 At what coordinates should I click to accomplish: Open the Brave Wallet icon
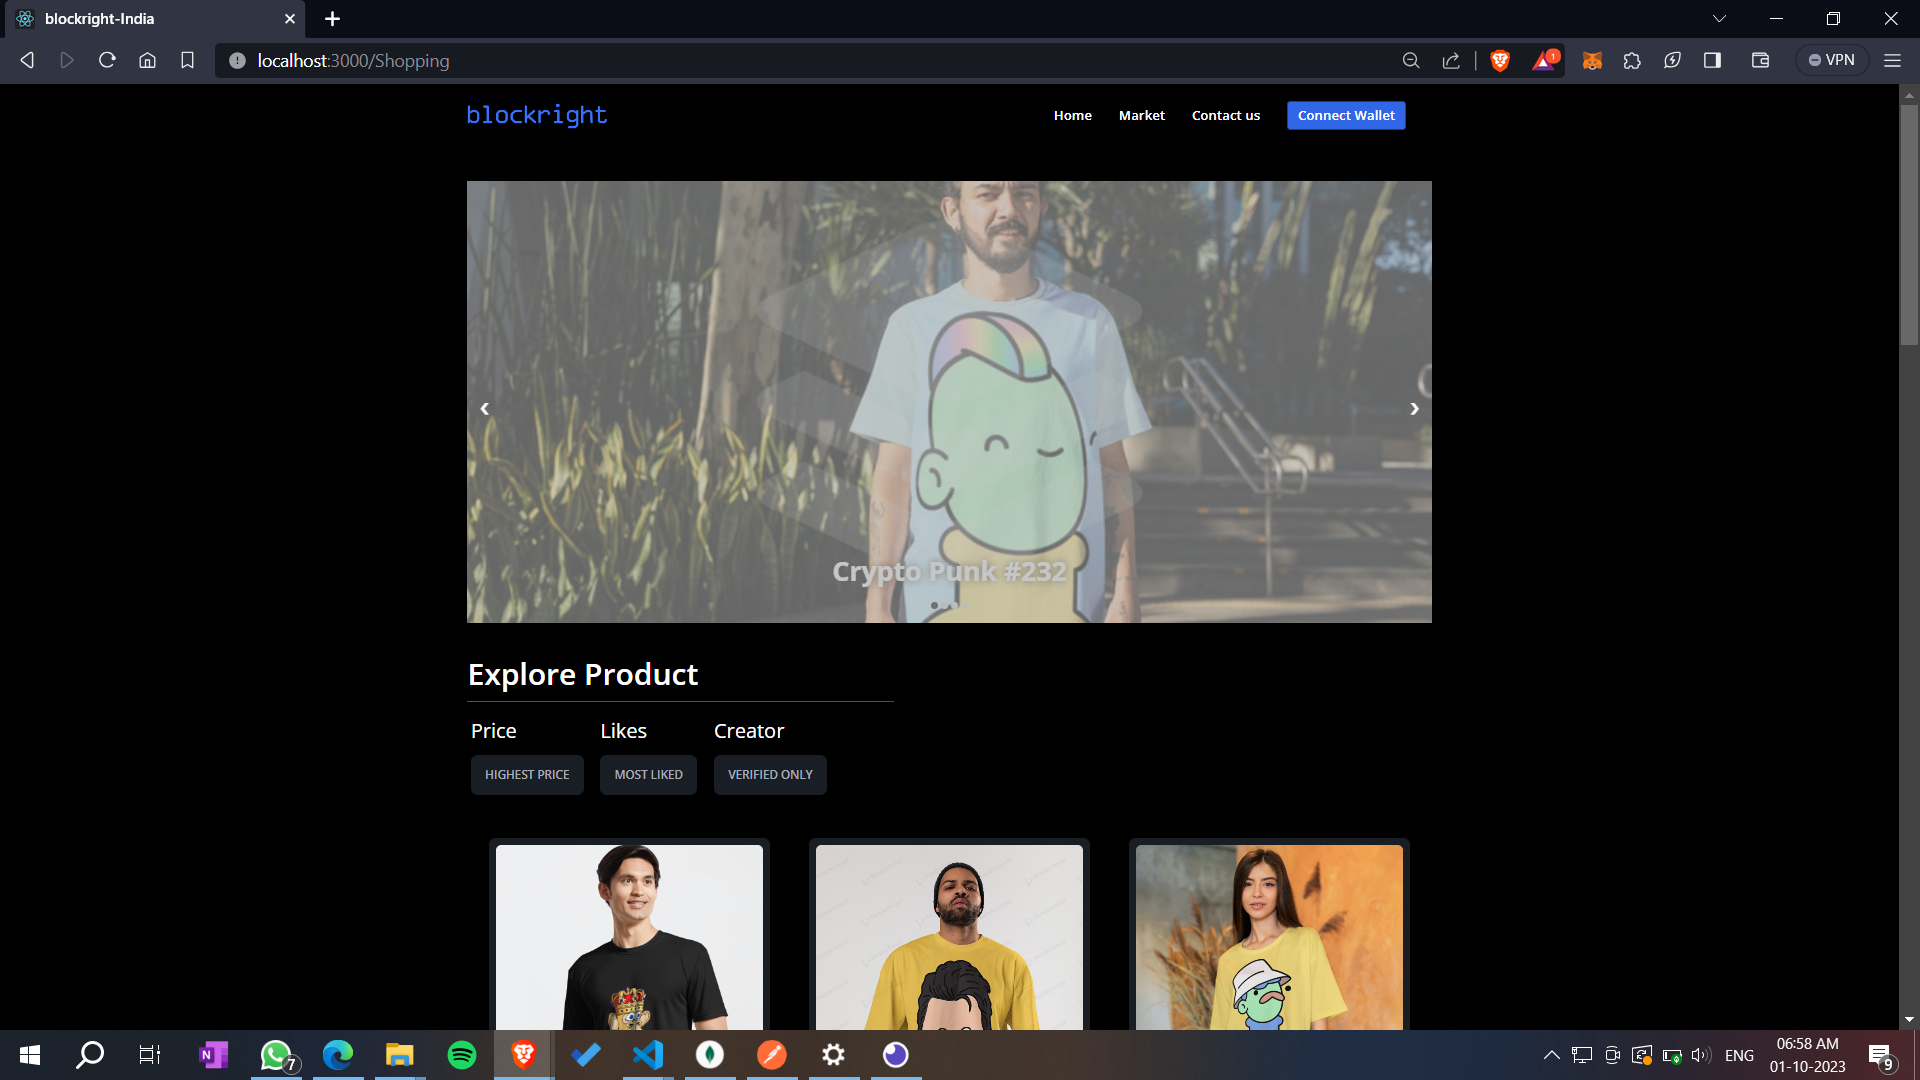click(1760, 61)
